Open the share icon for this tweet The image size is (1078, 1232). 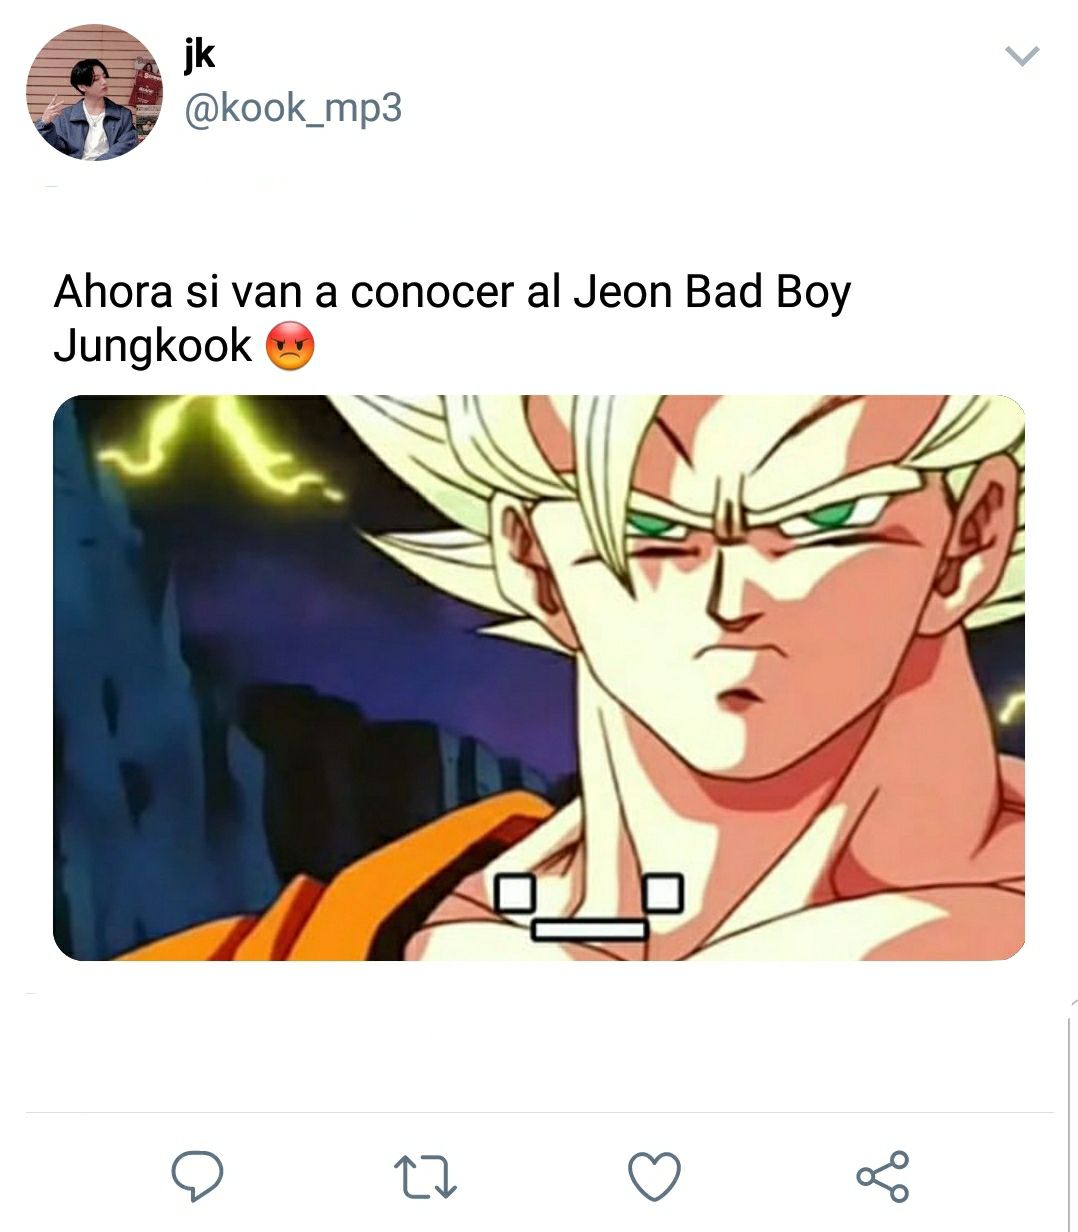click(883, 1176)
